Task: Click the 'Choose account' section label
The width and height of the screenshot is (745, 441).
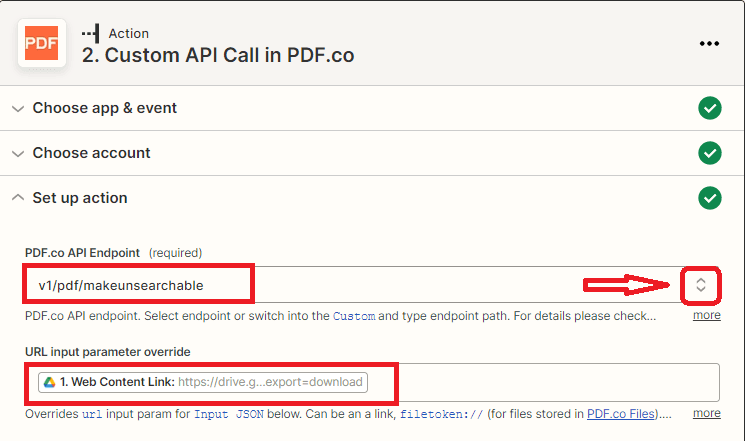Action: point(91,153)
